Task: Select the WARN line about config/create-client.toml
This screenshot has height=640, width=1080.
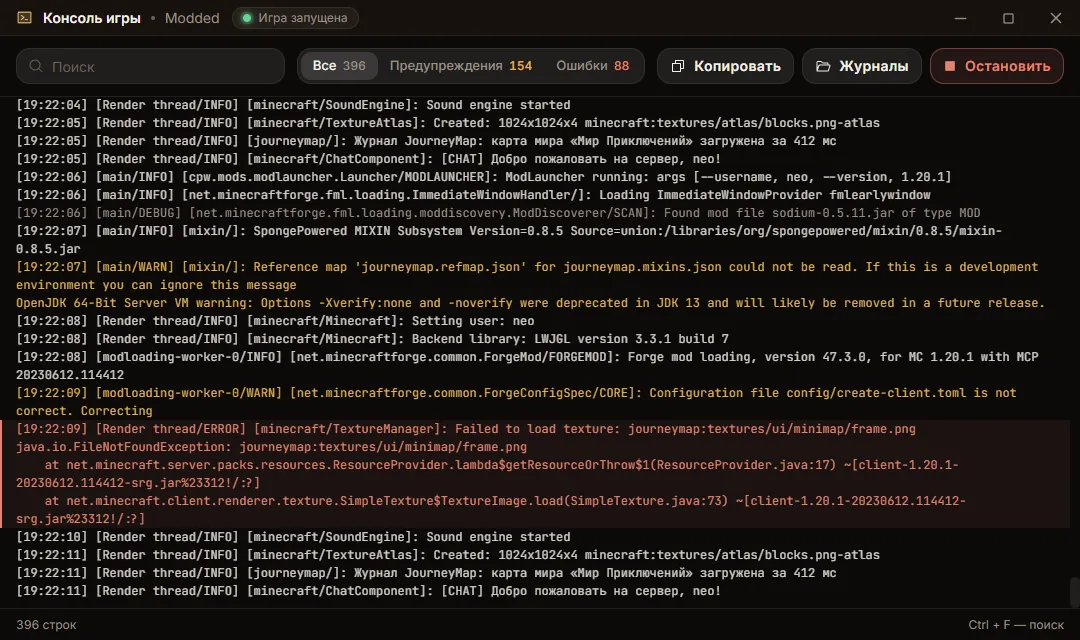Action: [516, 402]
